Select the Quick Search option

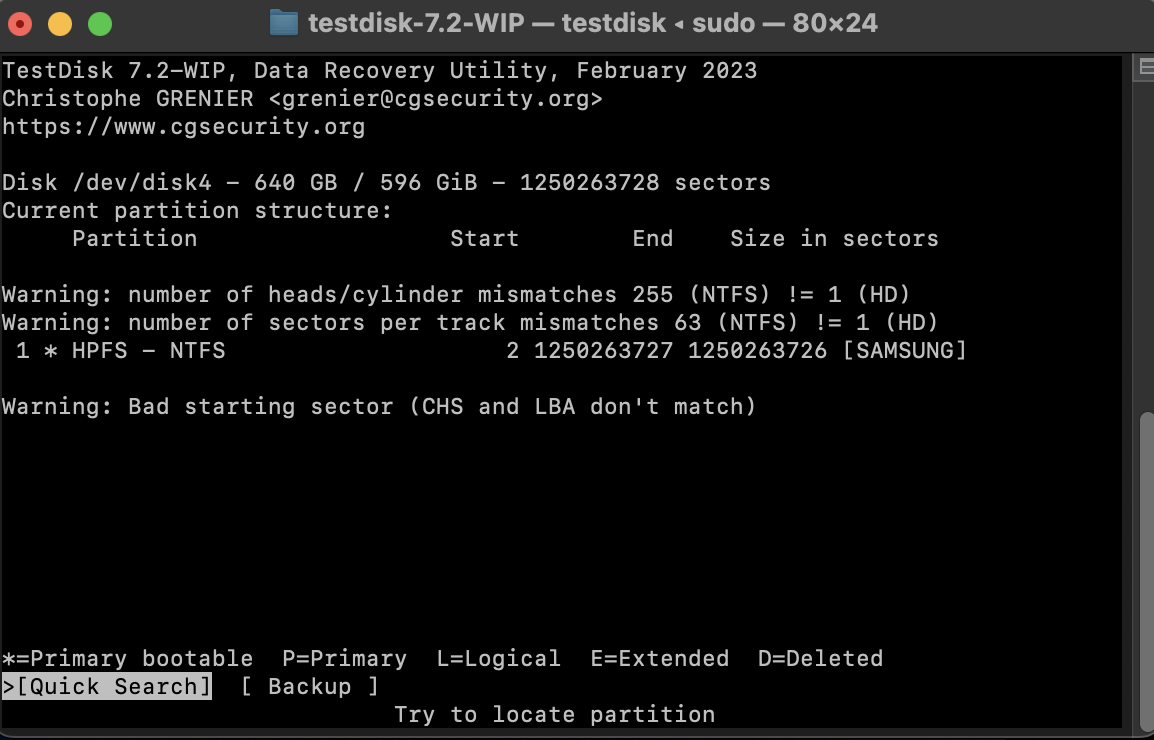tap(107, 686)
